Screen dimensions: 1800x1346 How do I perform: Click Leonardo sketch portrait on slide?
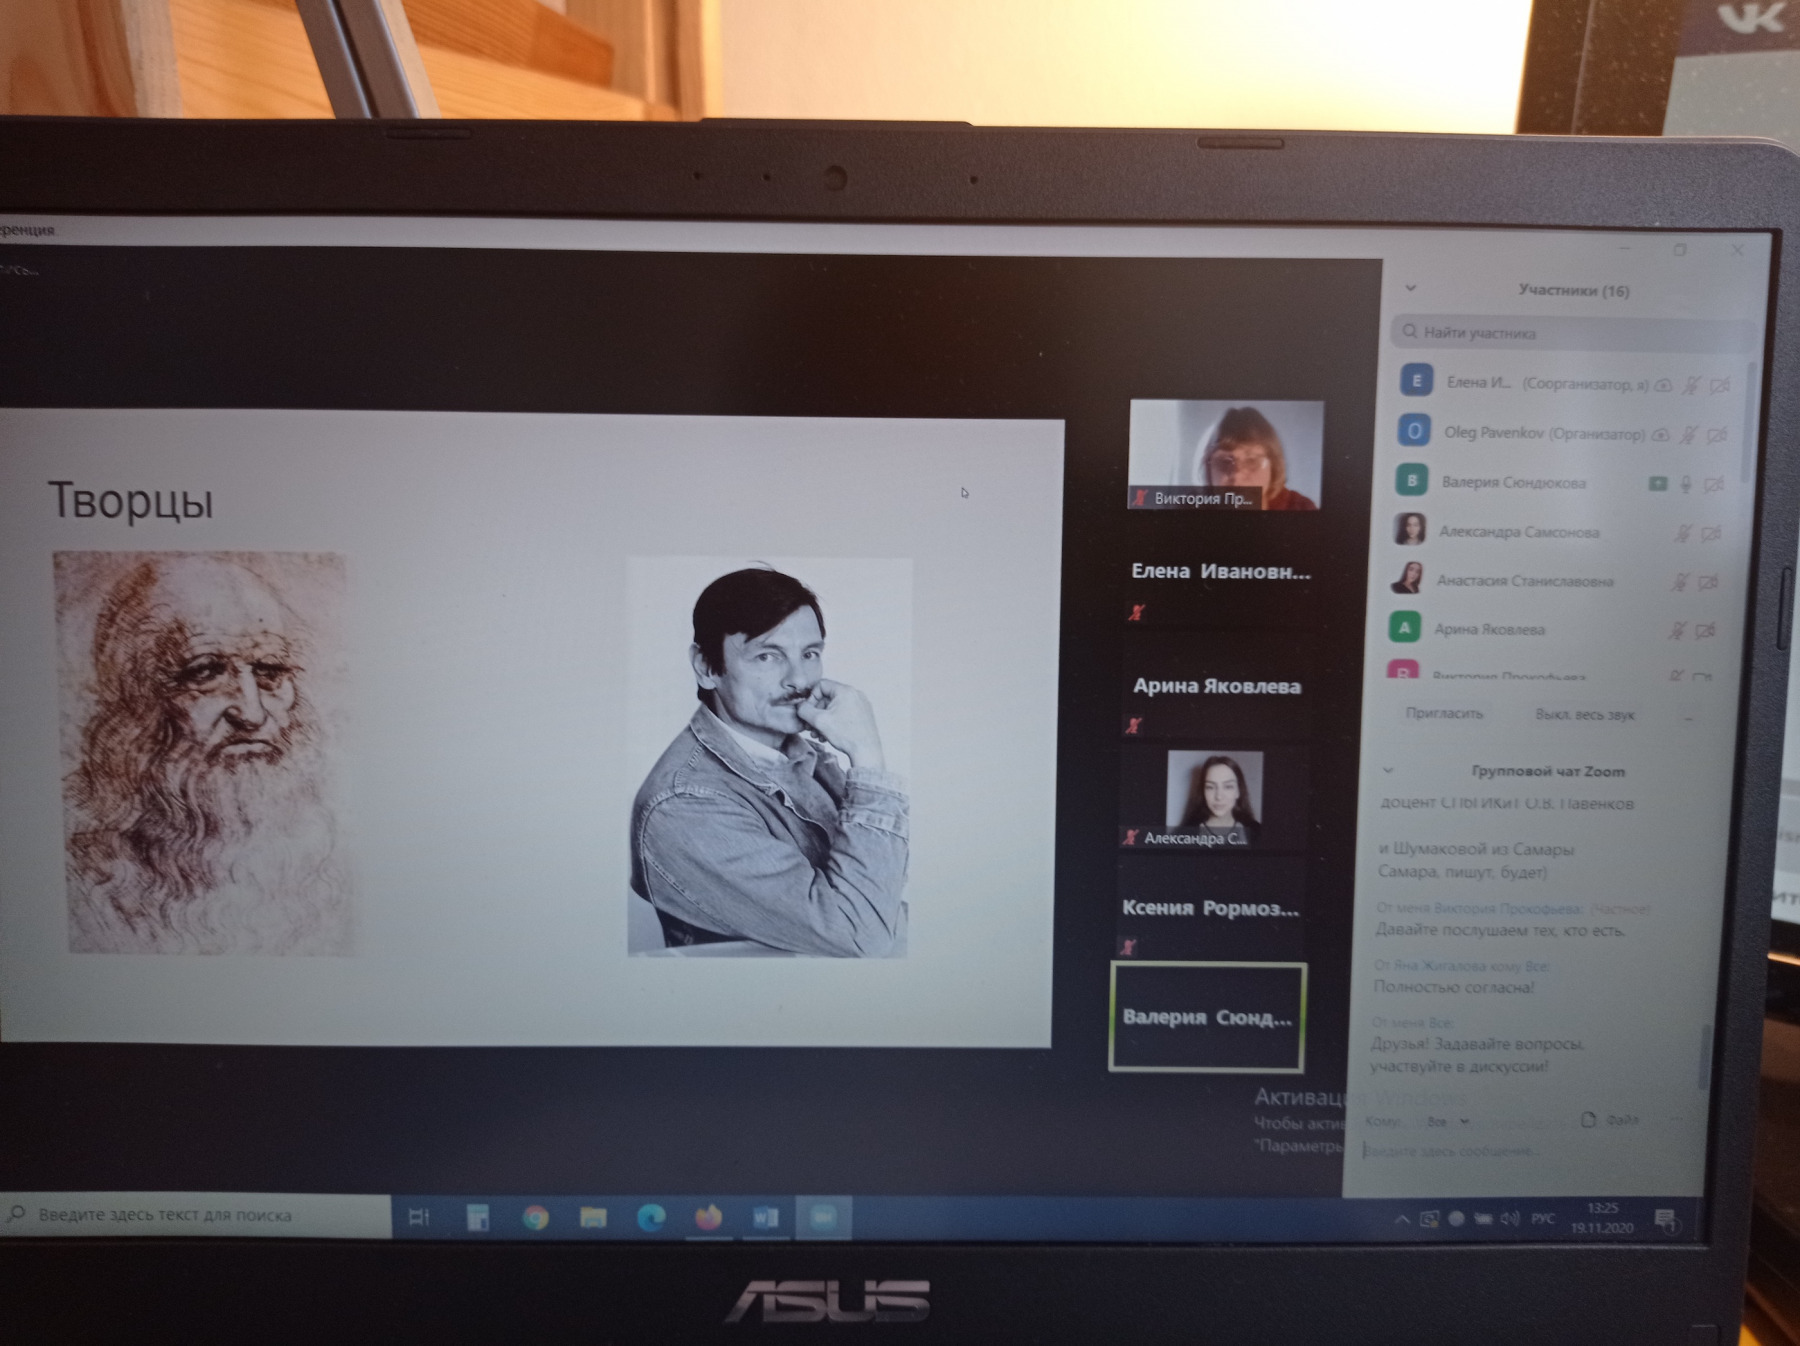[x=205, y=753]
